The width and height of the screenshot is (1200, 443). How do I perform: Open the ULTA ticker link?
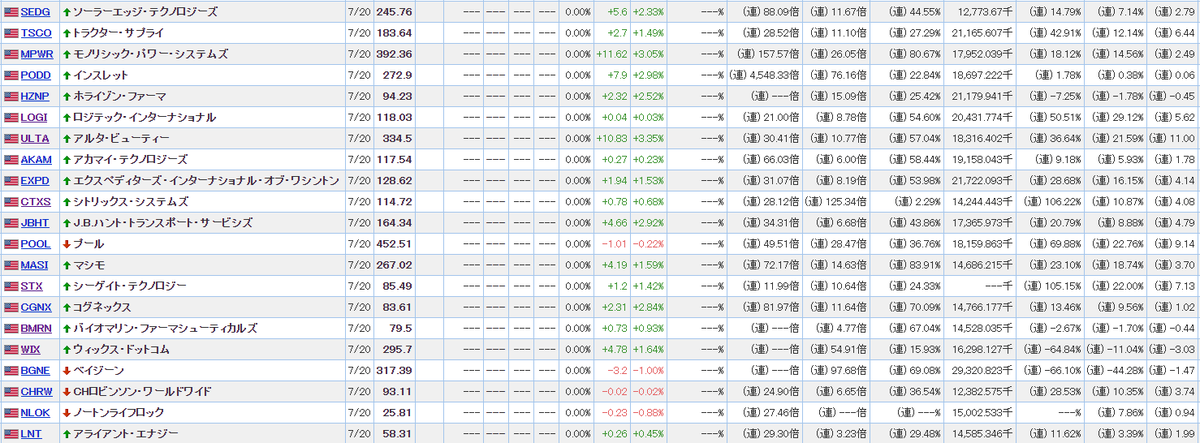[34, 139]
